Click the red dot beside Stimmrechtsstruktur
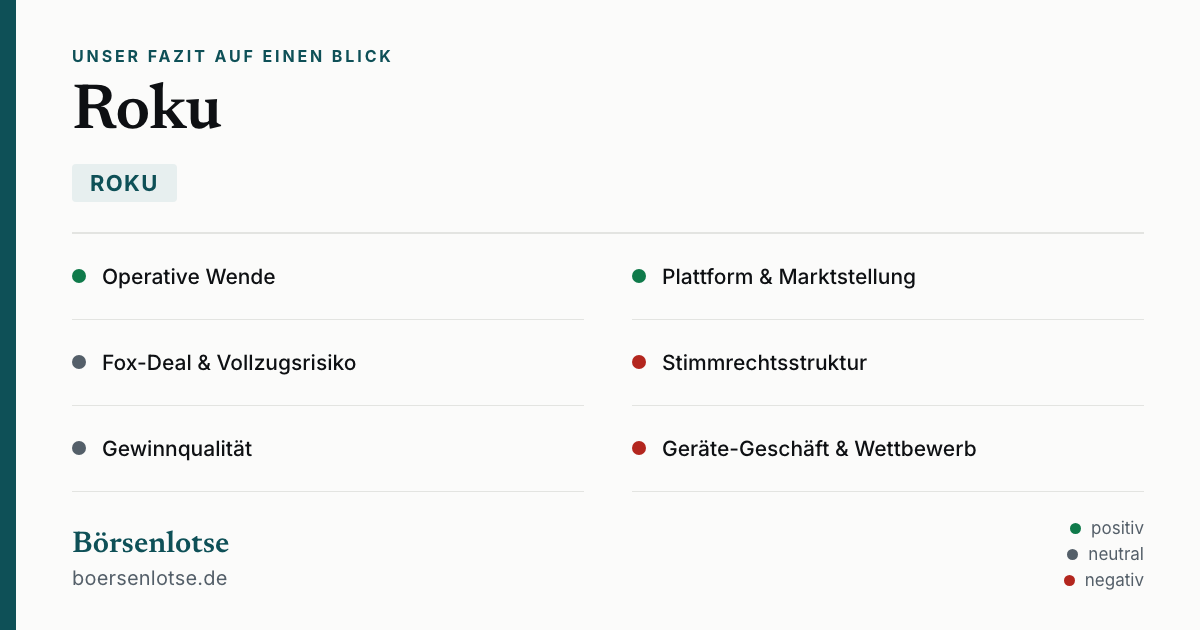 639,362
